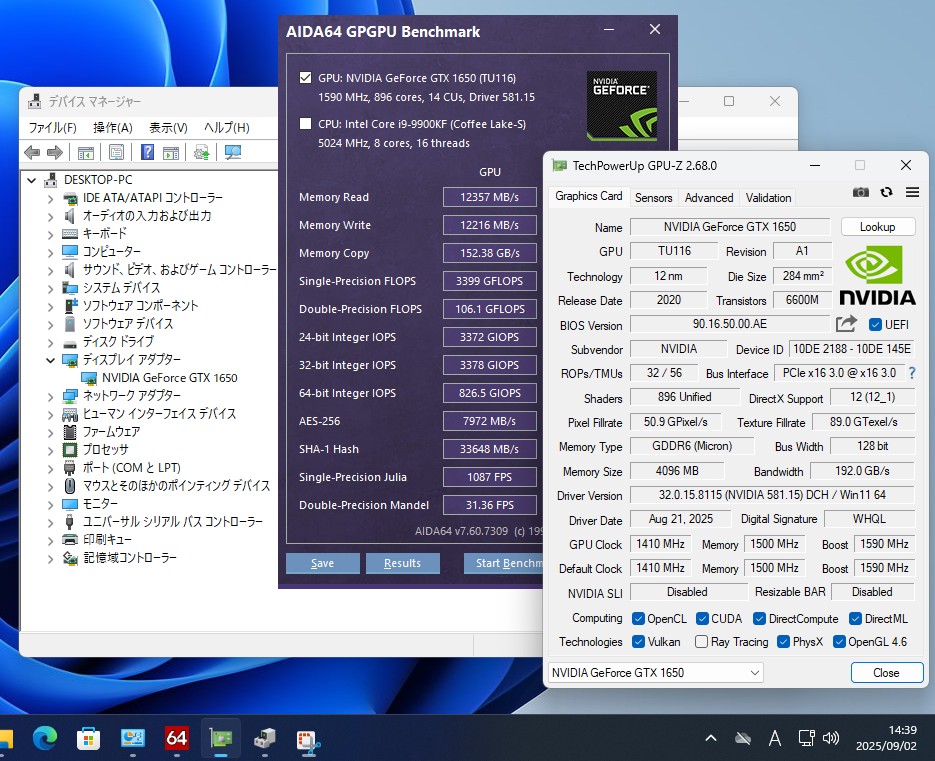This screenshot has height=761, width=935.
Task: Expand the ディスク ドライブ node
Action: [x=51, y=342]
